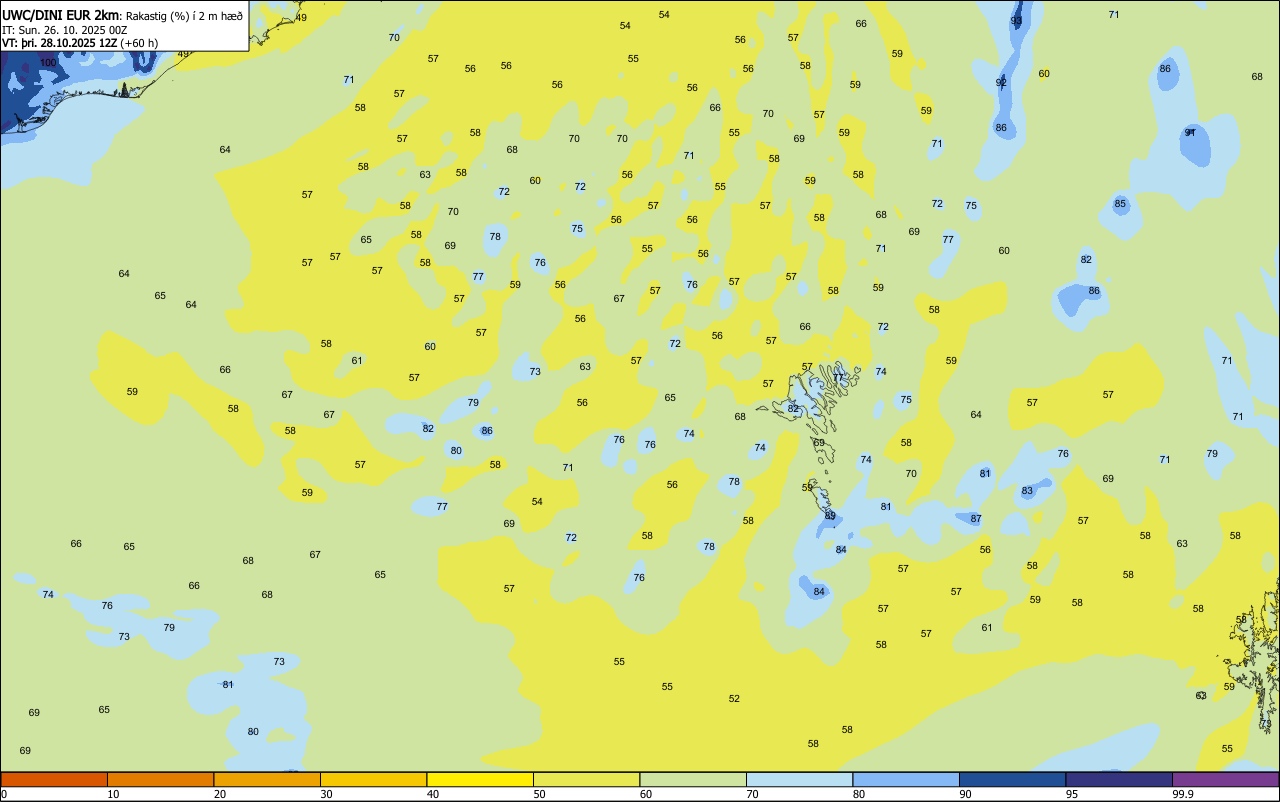Click the 20–30 amber legend swatch
The image size is (1280, 802).
pos(267,779)
